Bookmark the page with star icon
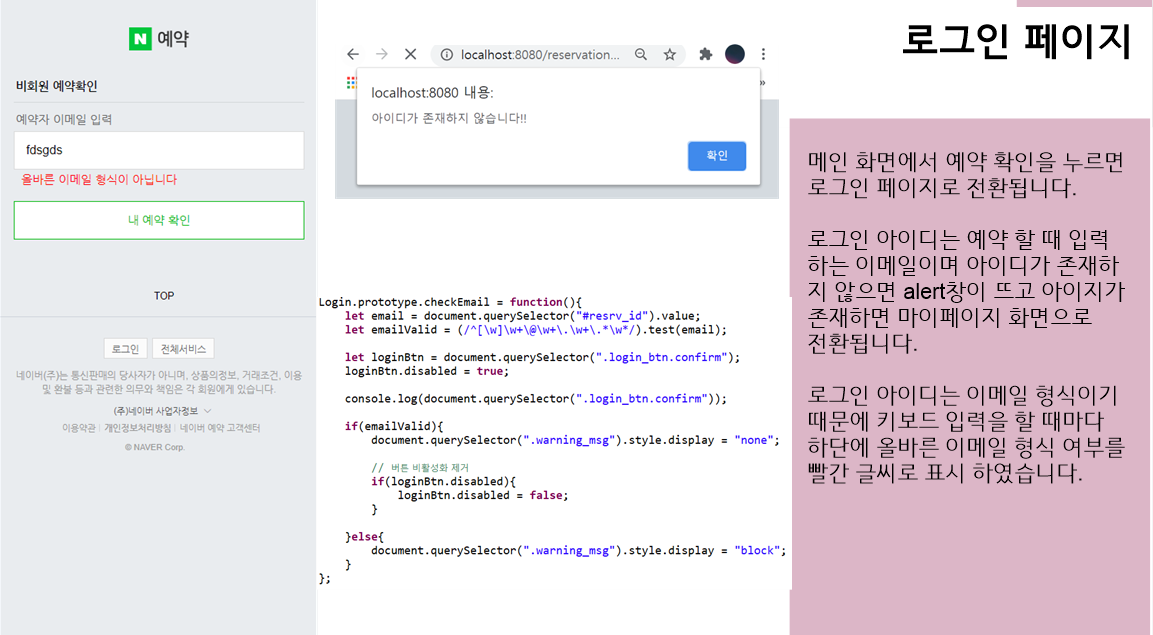1153x635 pixels. 669,54
